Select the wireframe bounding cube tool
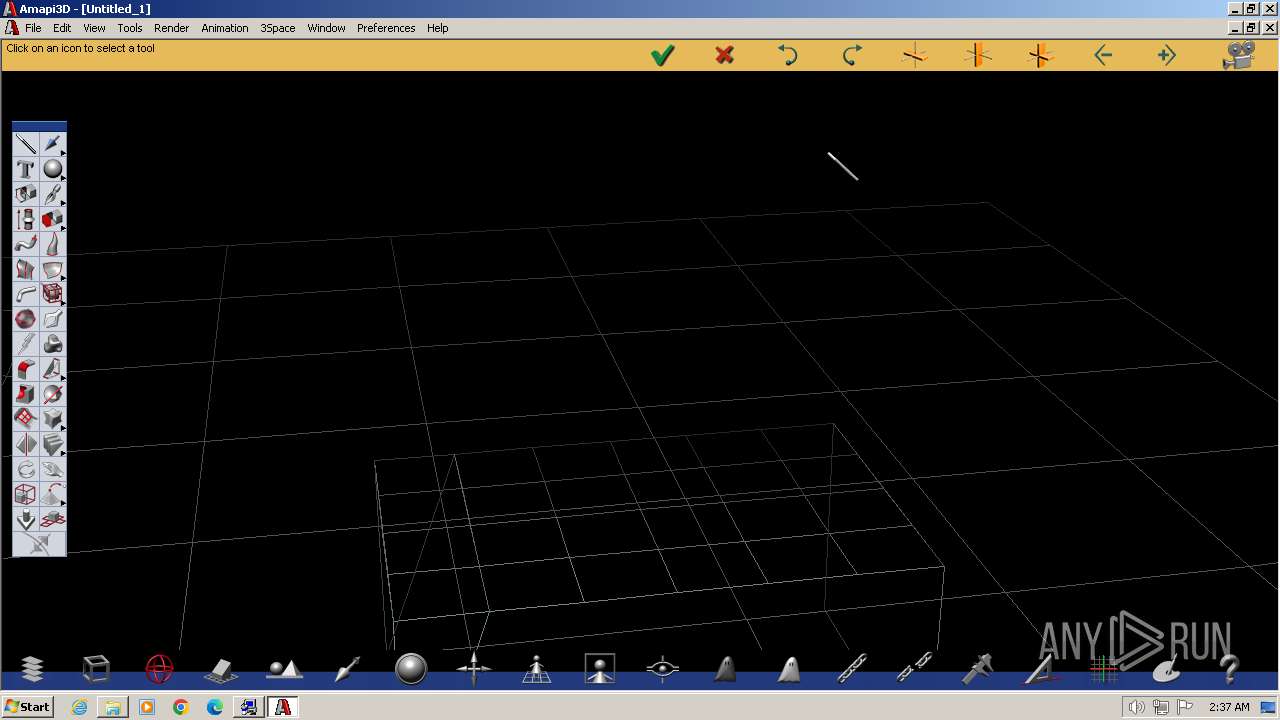This screenshot has width=1280, height=720. tap(26, 494)
